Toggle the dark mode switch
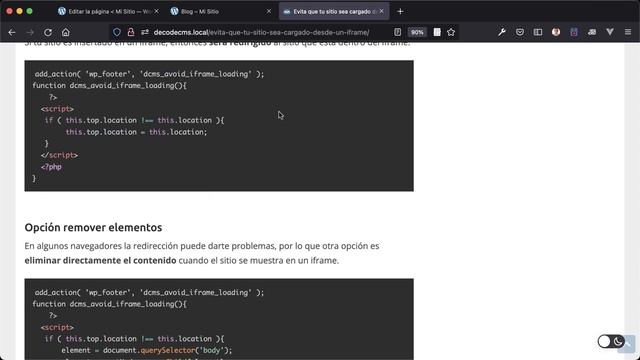The image size is (640, 360). click(611, 341)
